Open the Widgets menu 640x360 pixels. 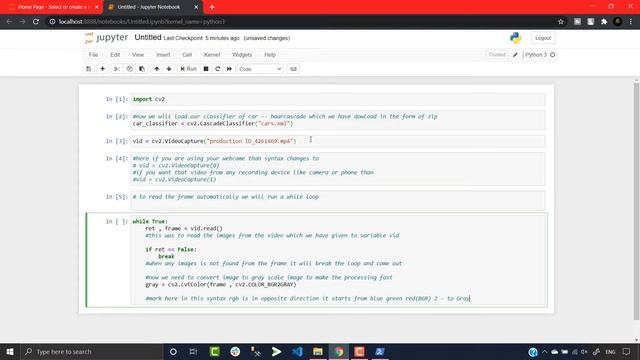242,55
